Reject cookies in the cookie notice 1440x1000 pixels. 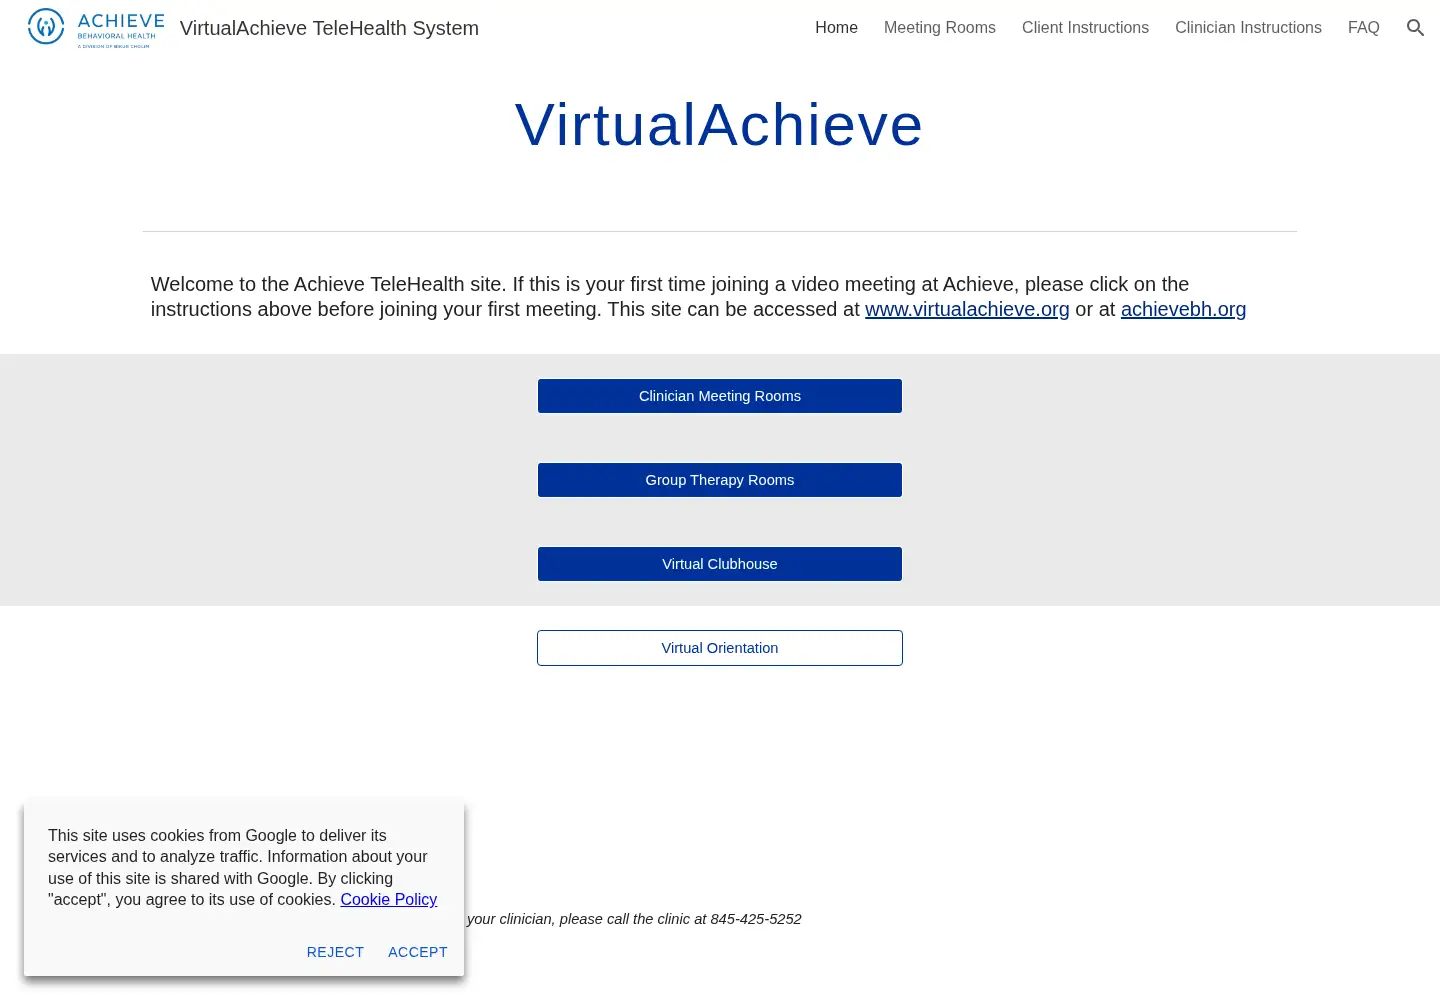[x=335, y=952]
